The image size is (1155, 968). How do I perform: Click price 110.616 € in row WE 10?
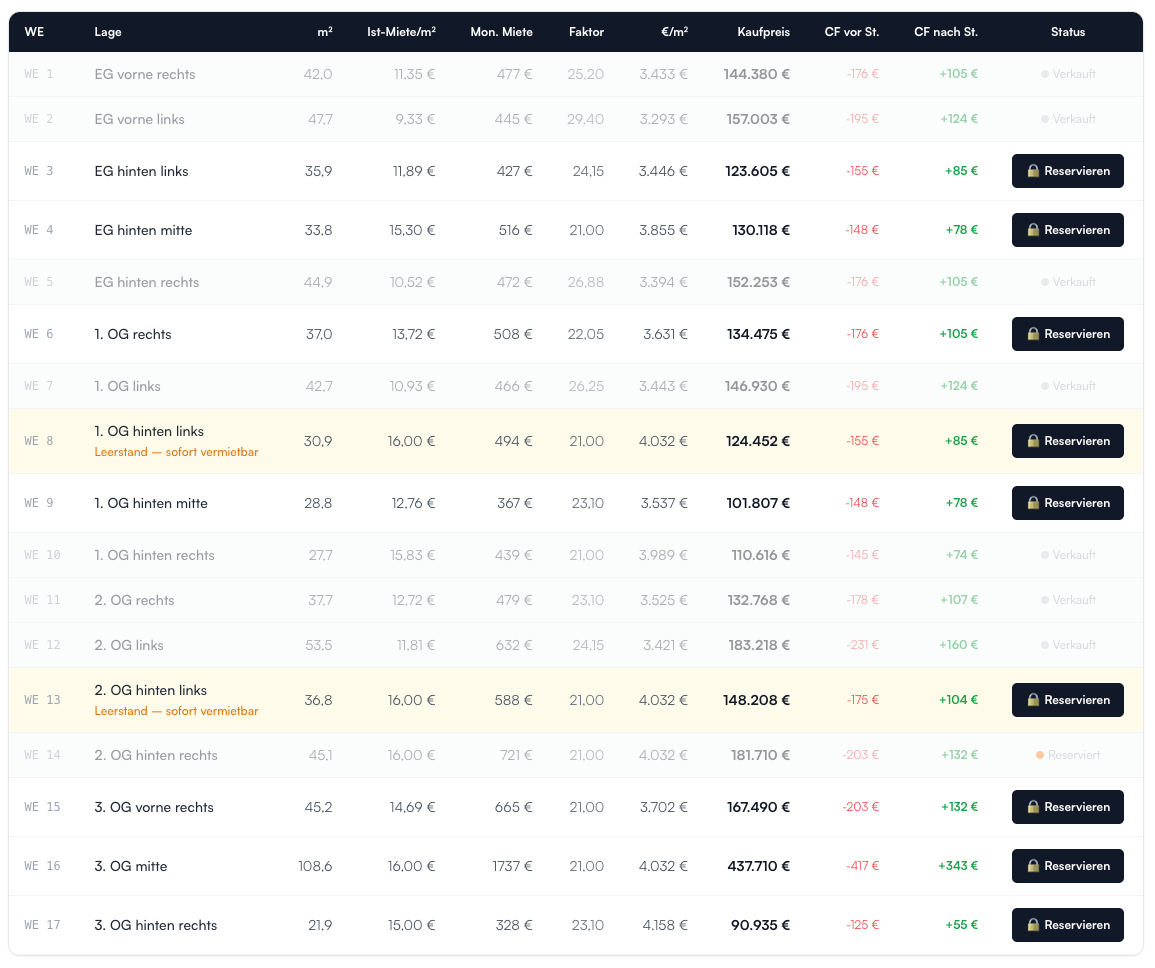click(760, 555)
